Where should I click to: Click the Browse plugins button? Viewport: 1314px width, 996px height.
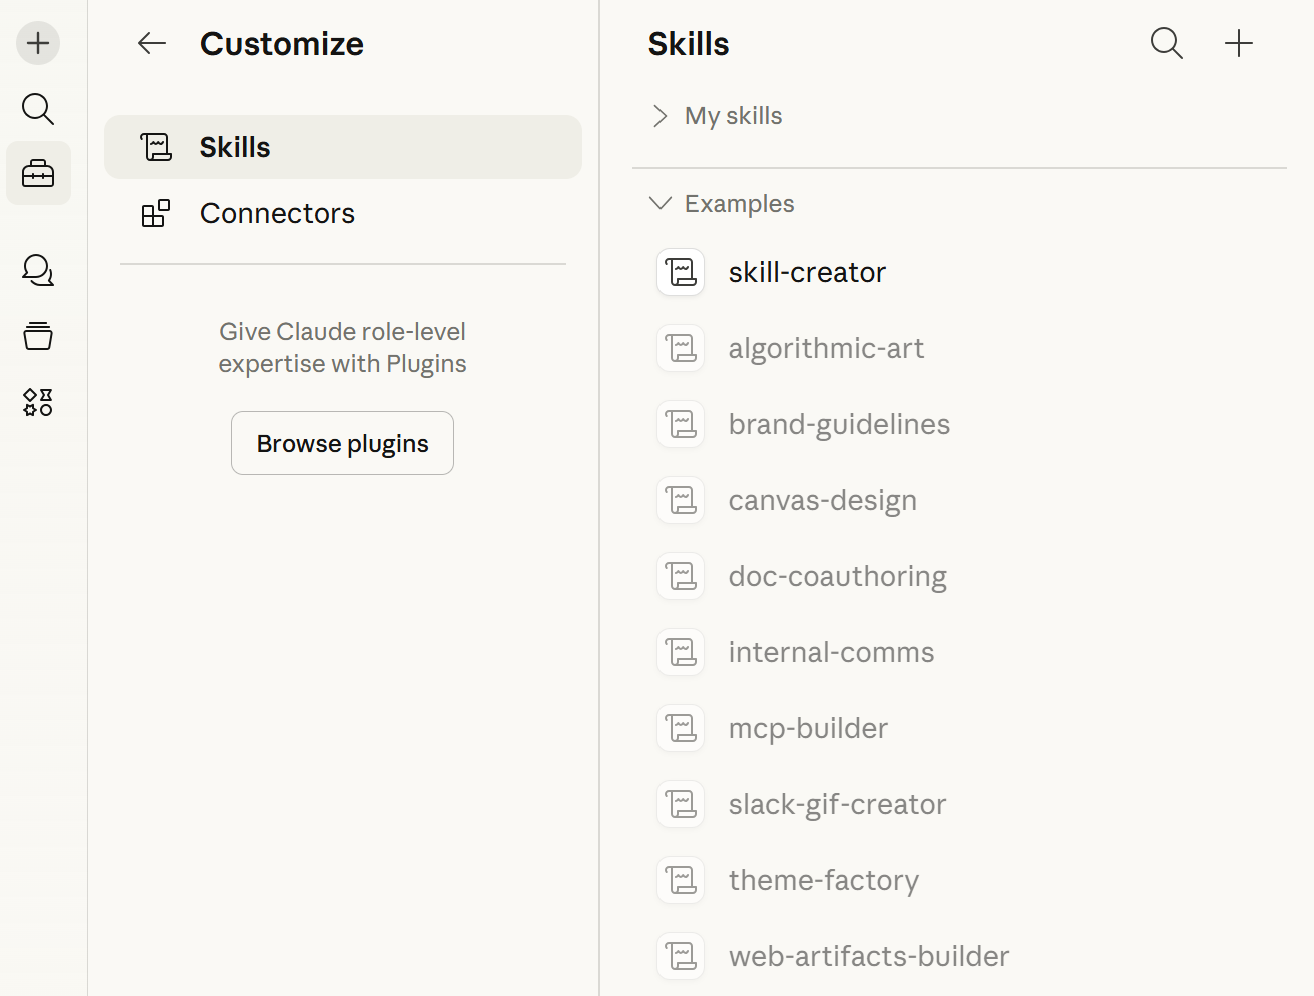(342, 443)
